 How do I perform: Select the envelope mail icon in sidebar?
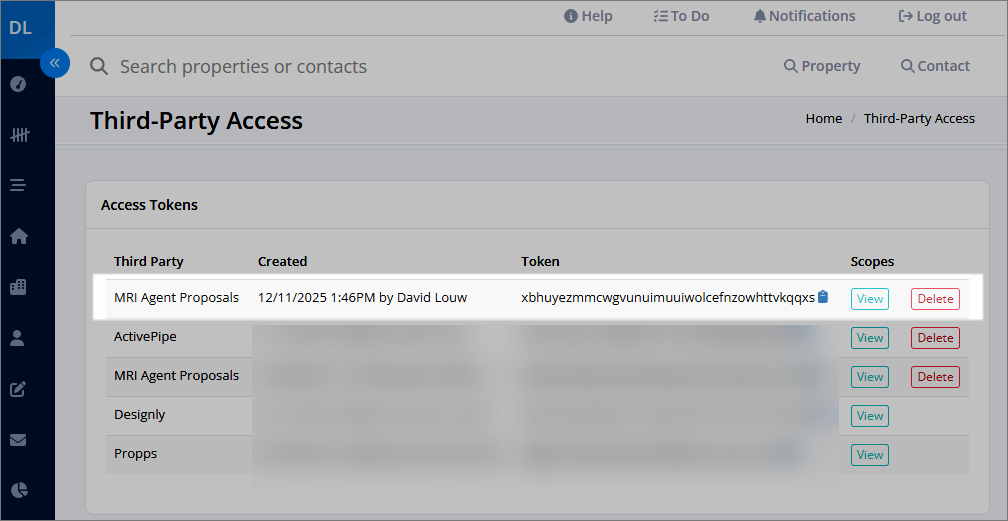(18, 440)
